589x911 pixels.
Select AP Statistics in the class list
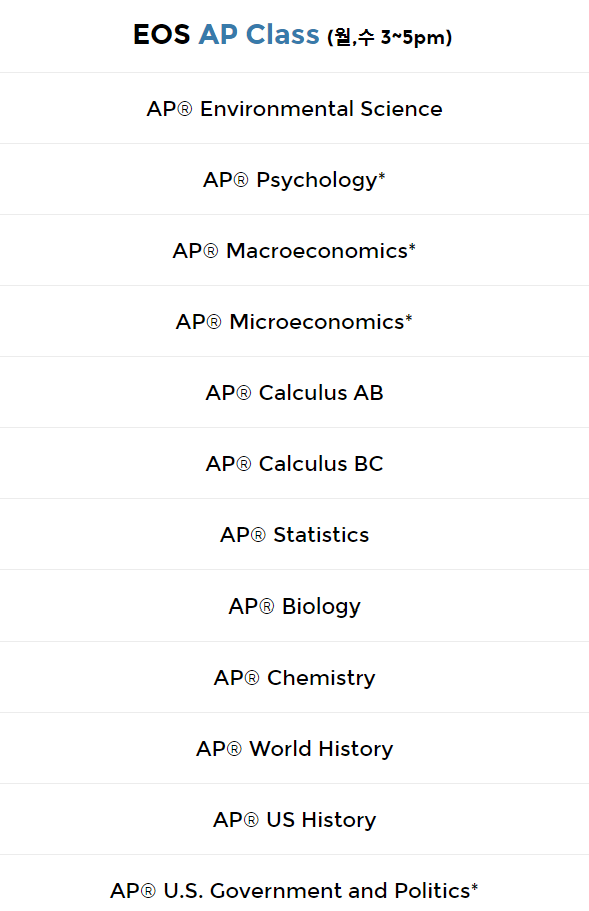pos(294,535)
